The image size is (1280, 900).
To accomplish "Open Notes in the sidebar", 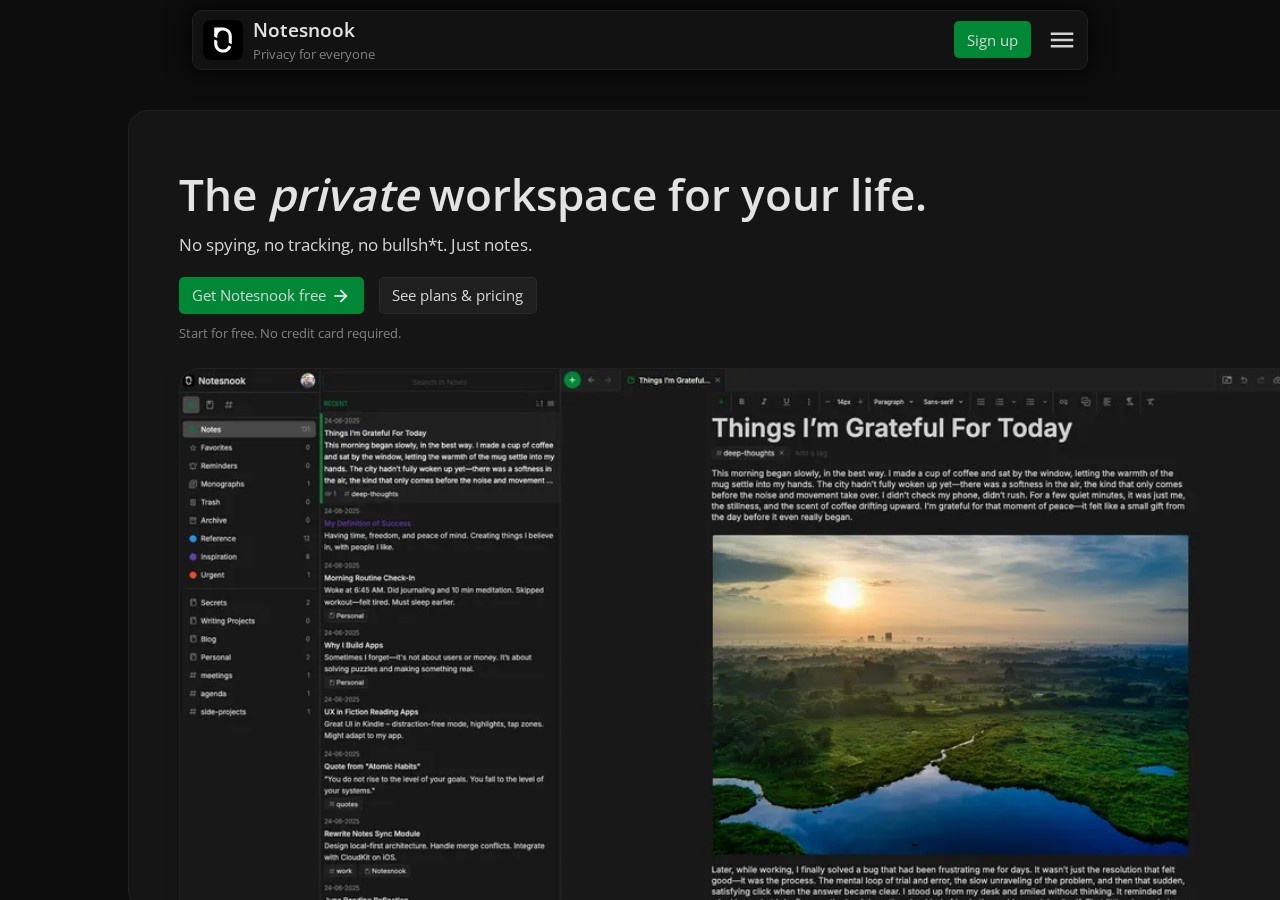I will pyautogui.click(x=249, y=429).
